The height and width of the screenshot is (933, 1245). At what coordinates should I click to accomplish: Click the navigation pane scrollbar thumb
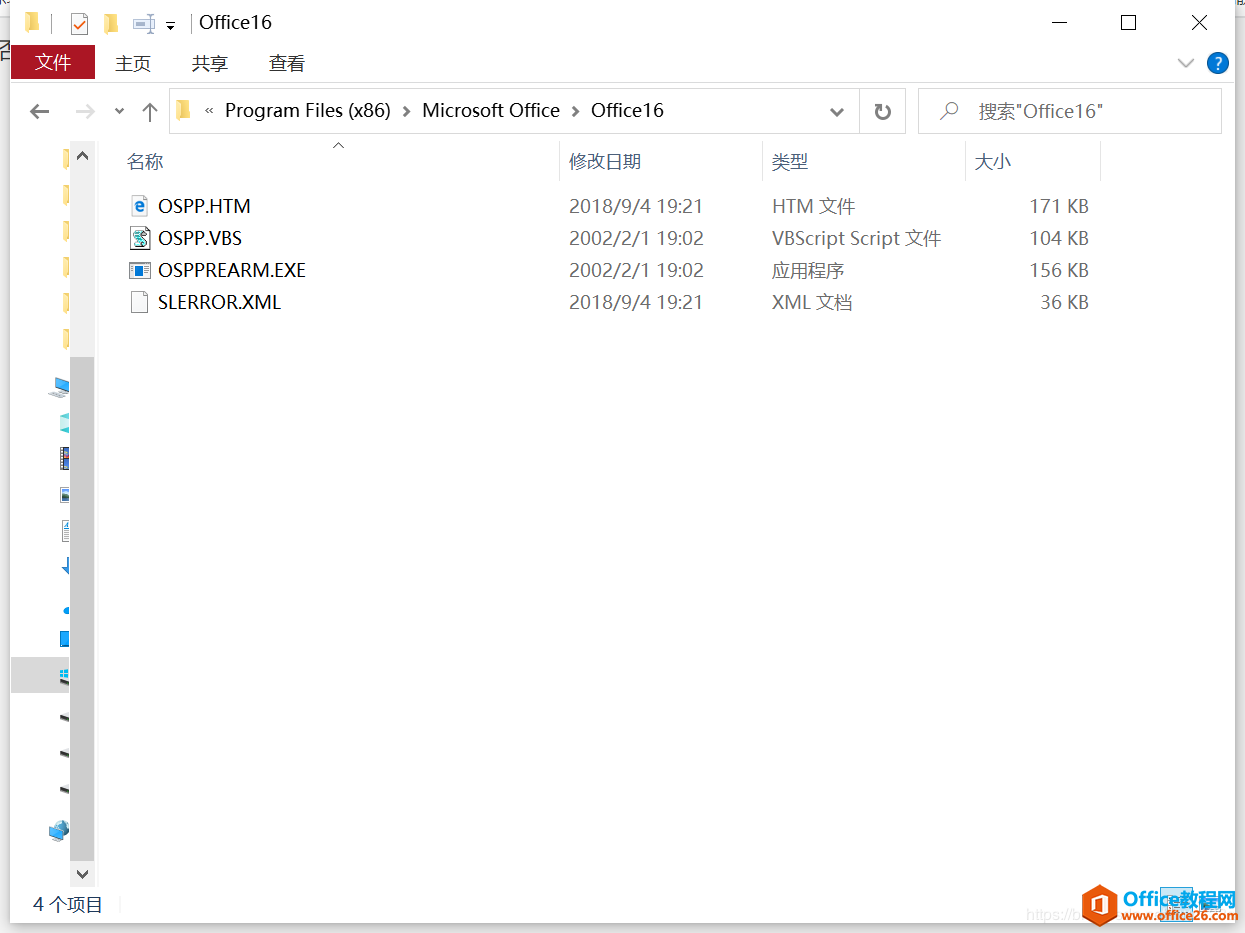point(82,608)
